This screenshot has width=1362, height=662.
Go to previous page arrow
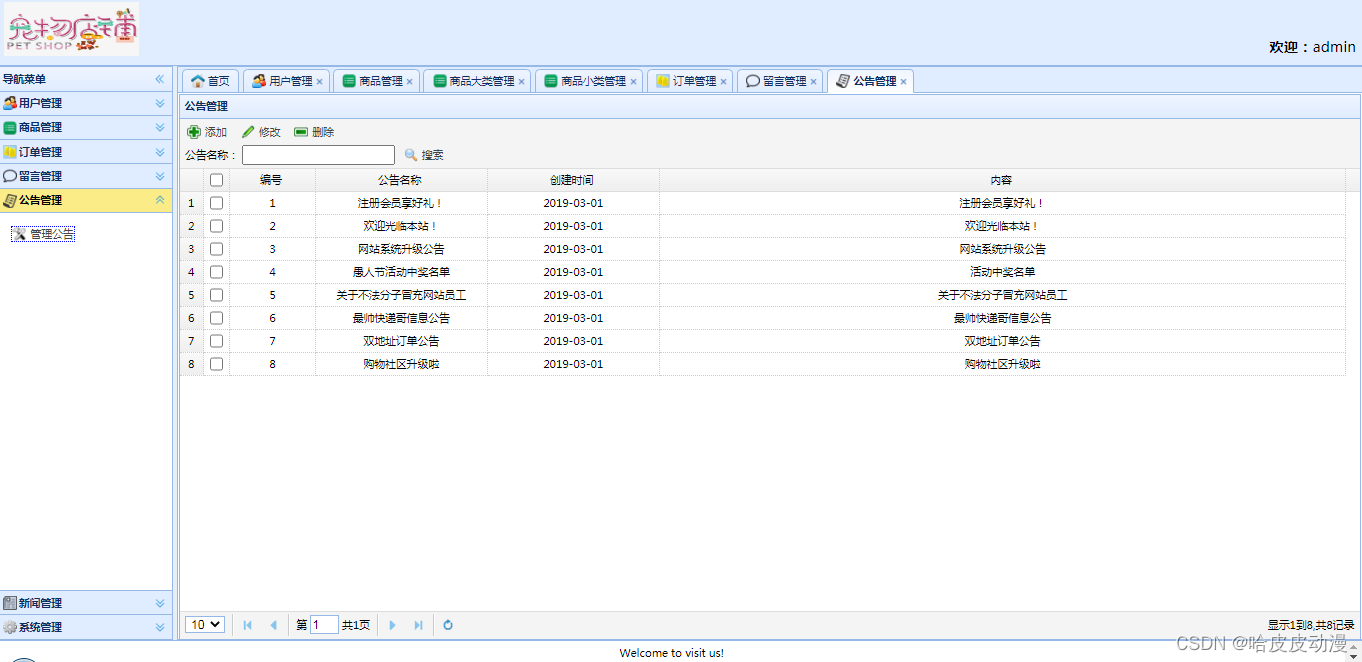point(274,625)
